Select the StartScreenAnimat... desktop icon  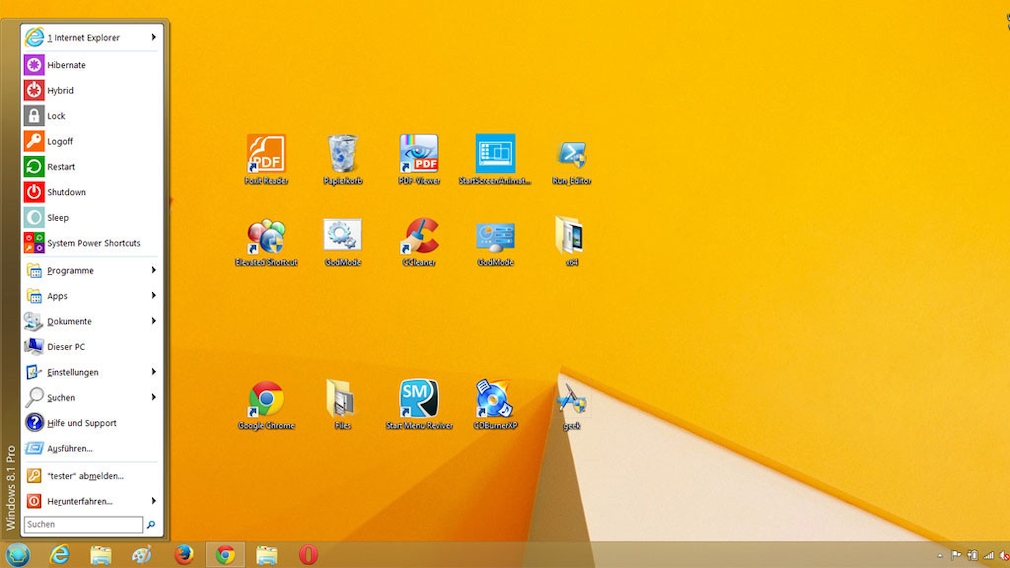pyautogui.click(x=495, y=160)
